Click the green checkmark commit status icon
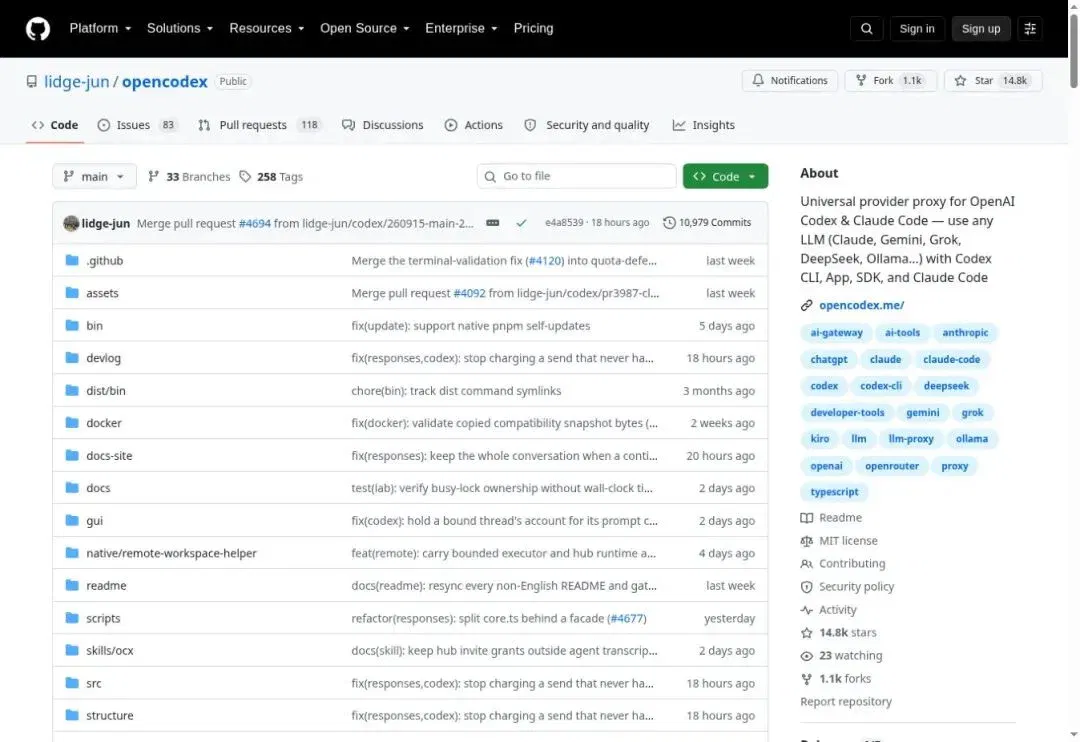Screen dimensions: 1080x742 pyautogui.click(x=521, y=223)
